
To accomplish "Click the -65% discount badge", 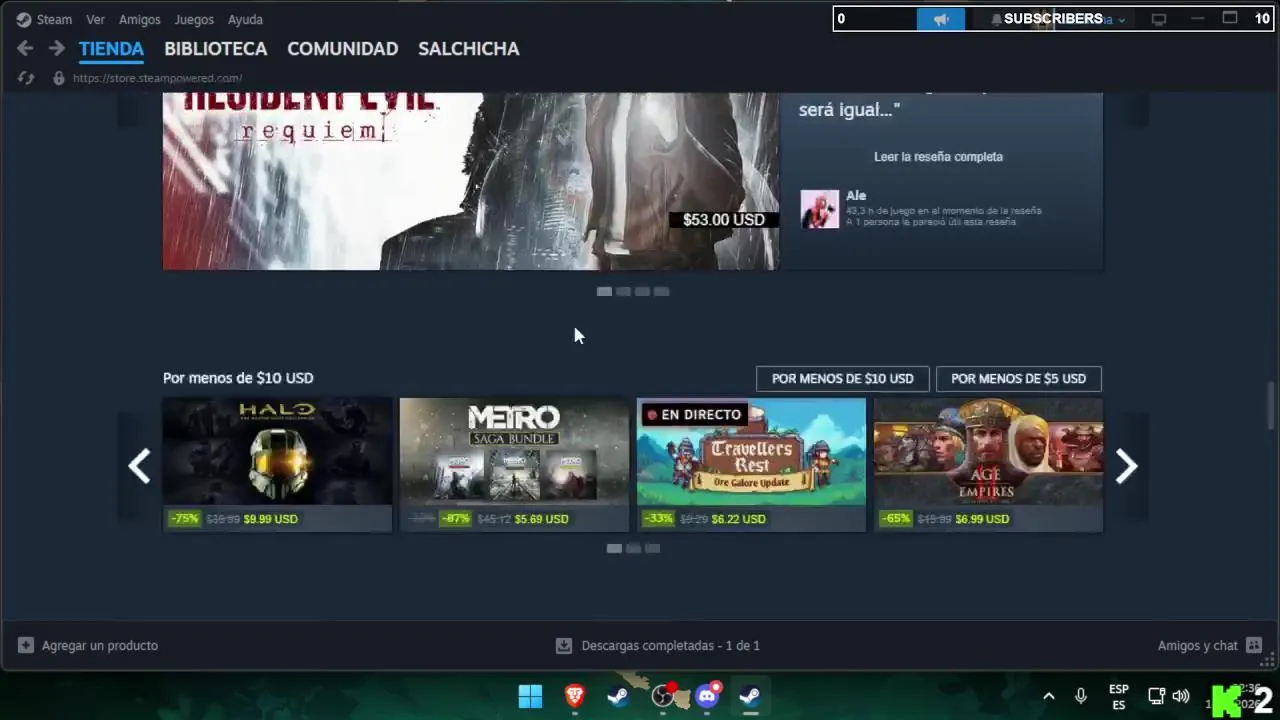I will [895, 519].
